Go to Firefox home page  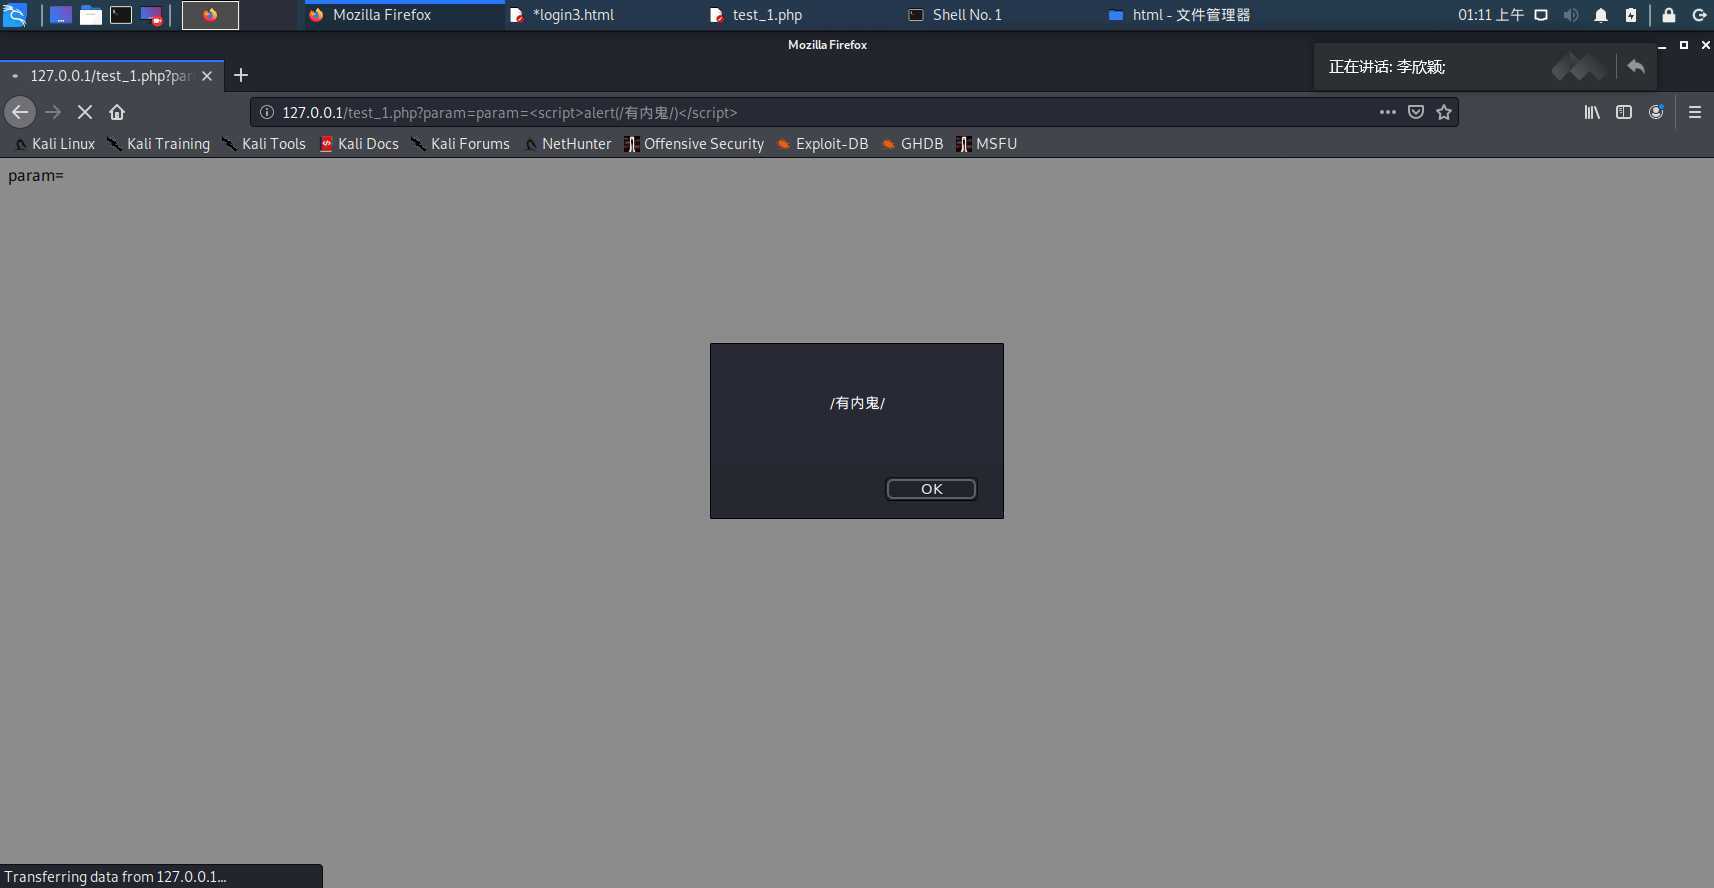click(117, 112)
